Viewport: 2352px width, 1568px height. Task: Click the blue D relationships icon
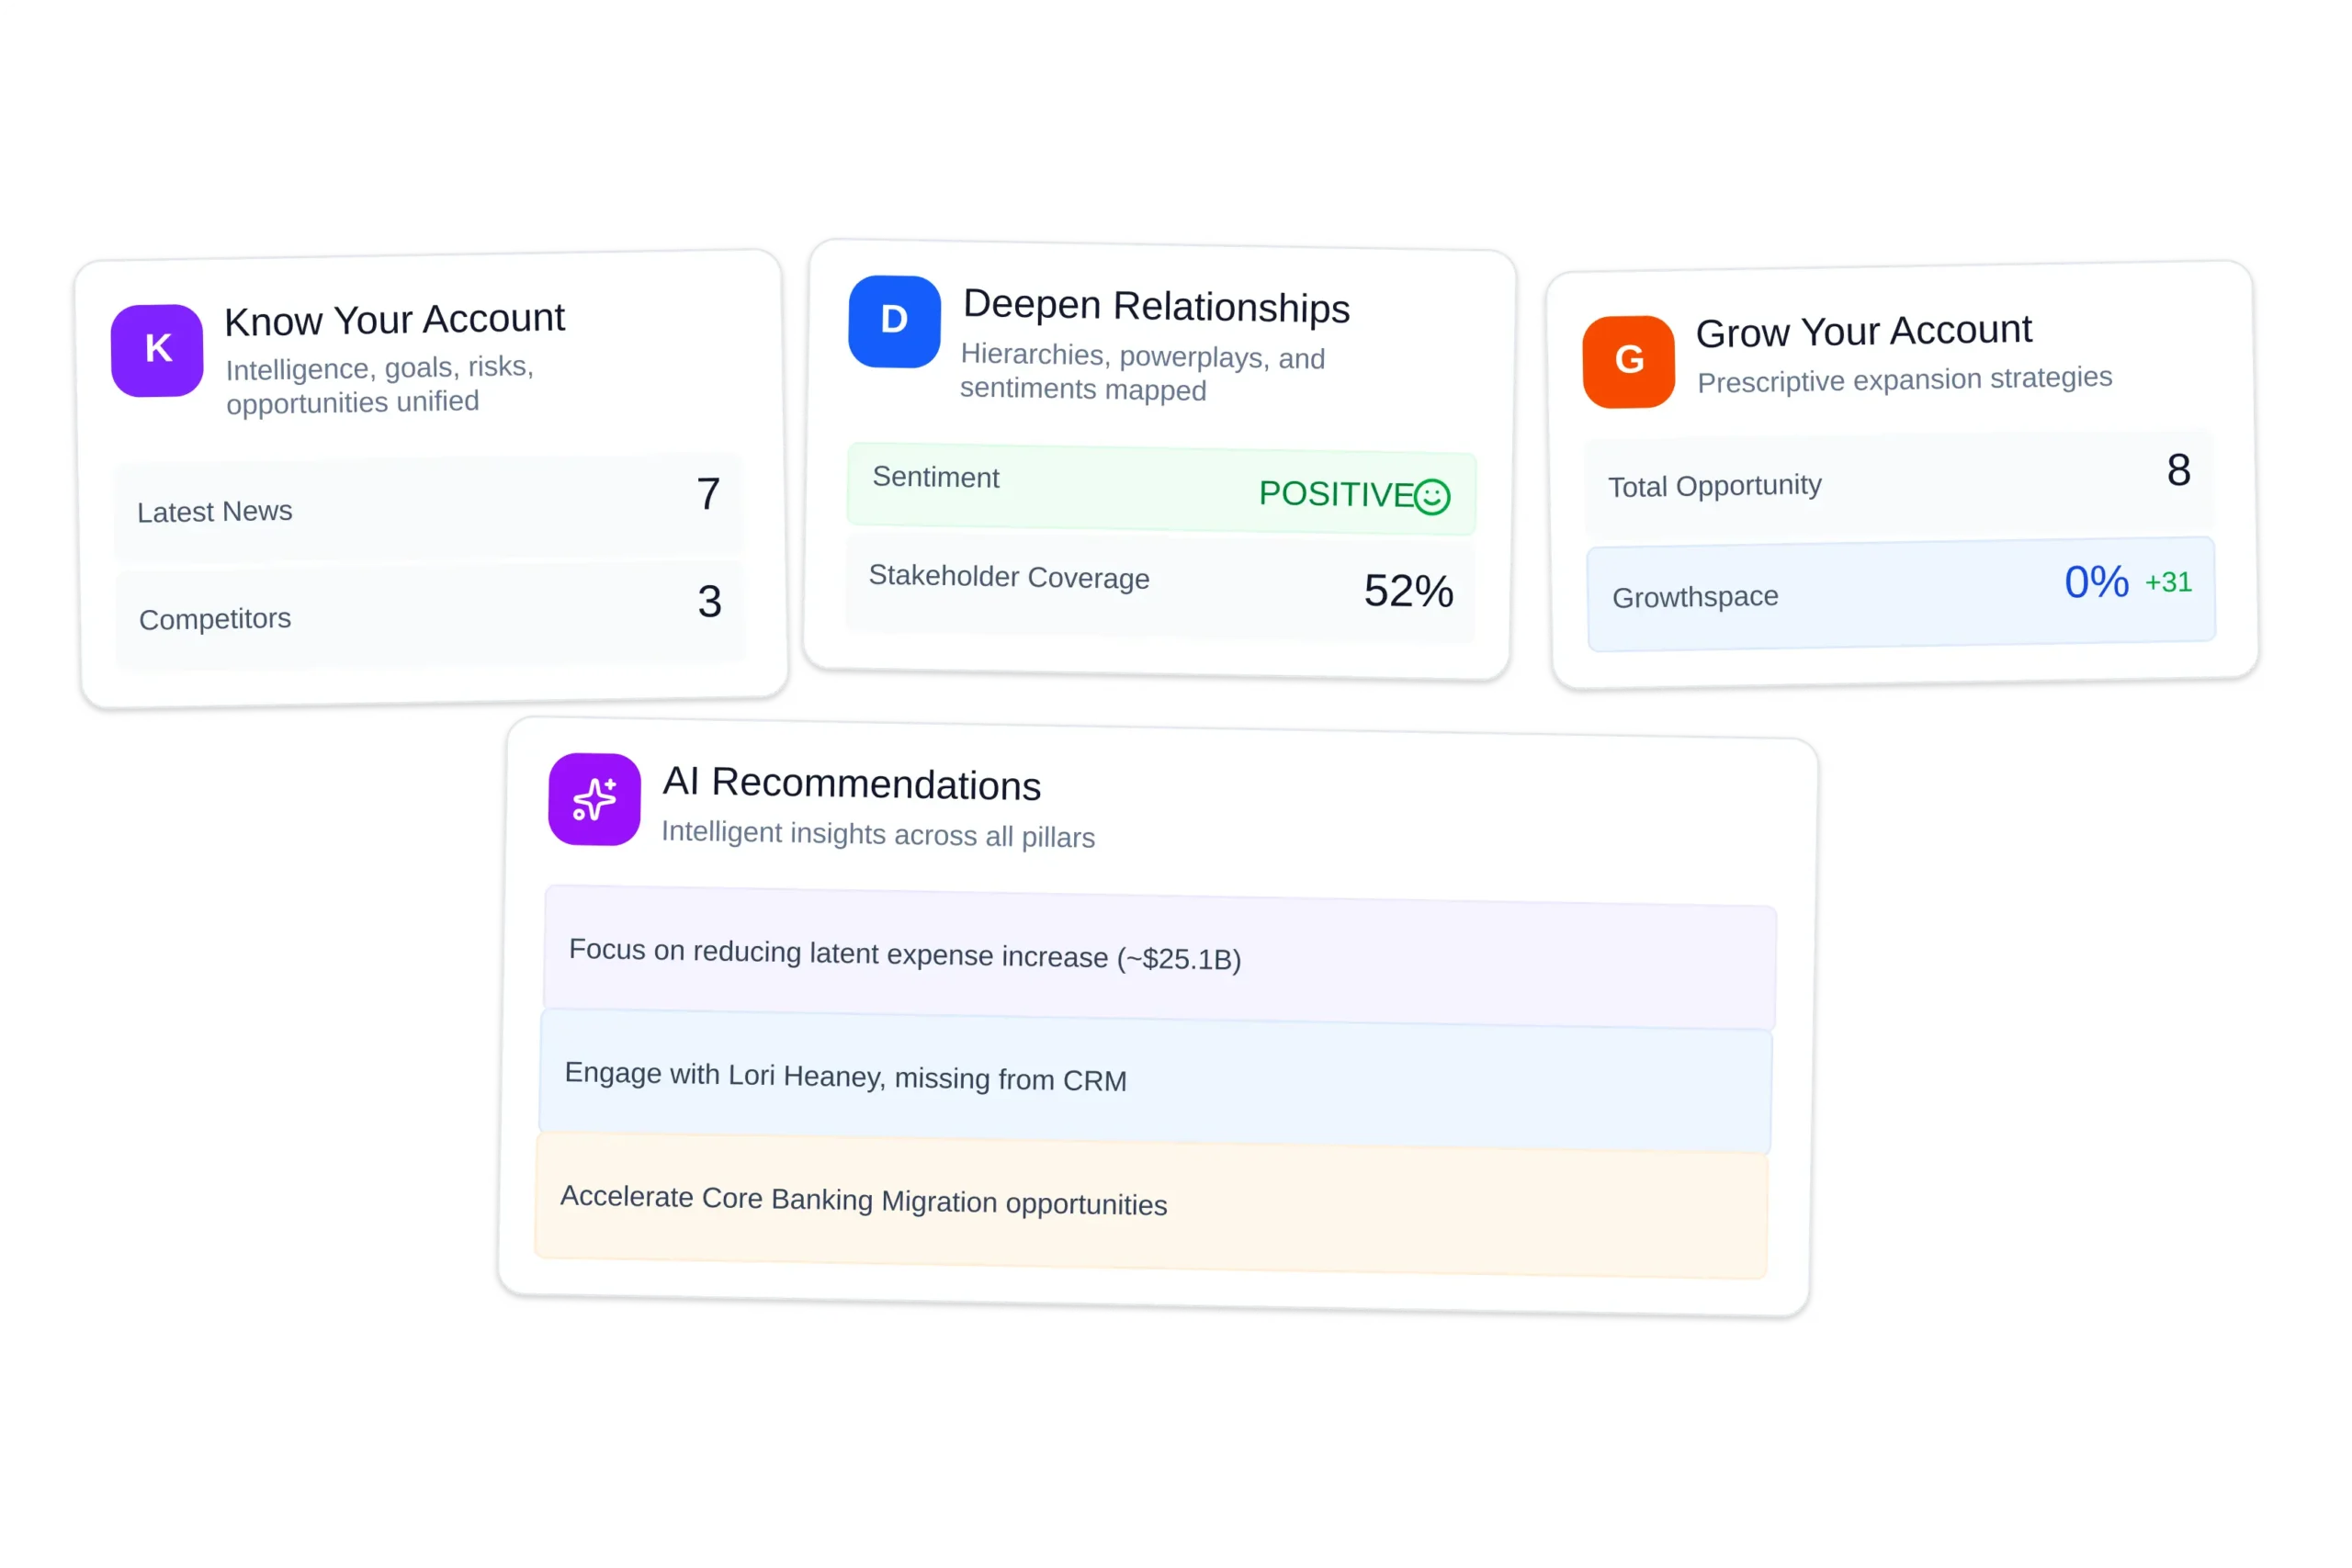point(894,321)
